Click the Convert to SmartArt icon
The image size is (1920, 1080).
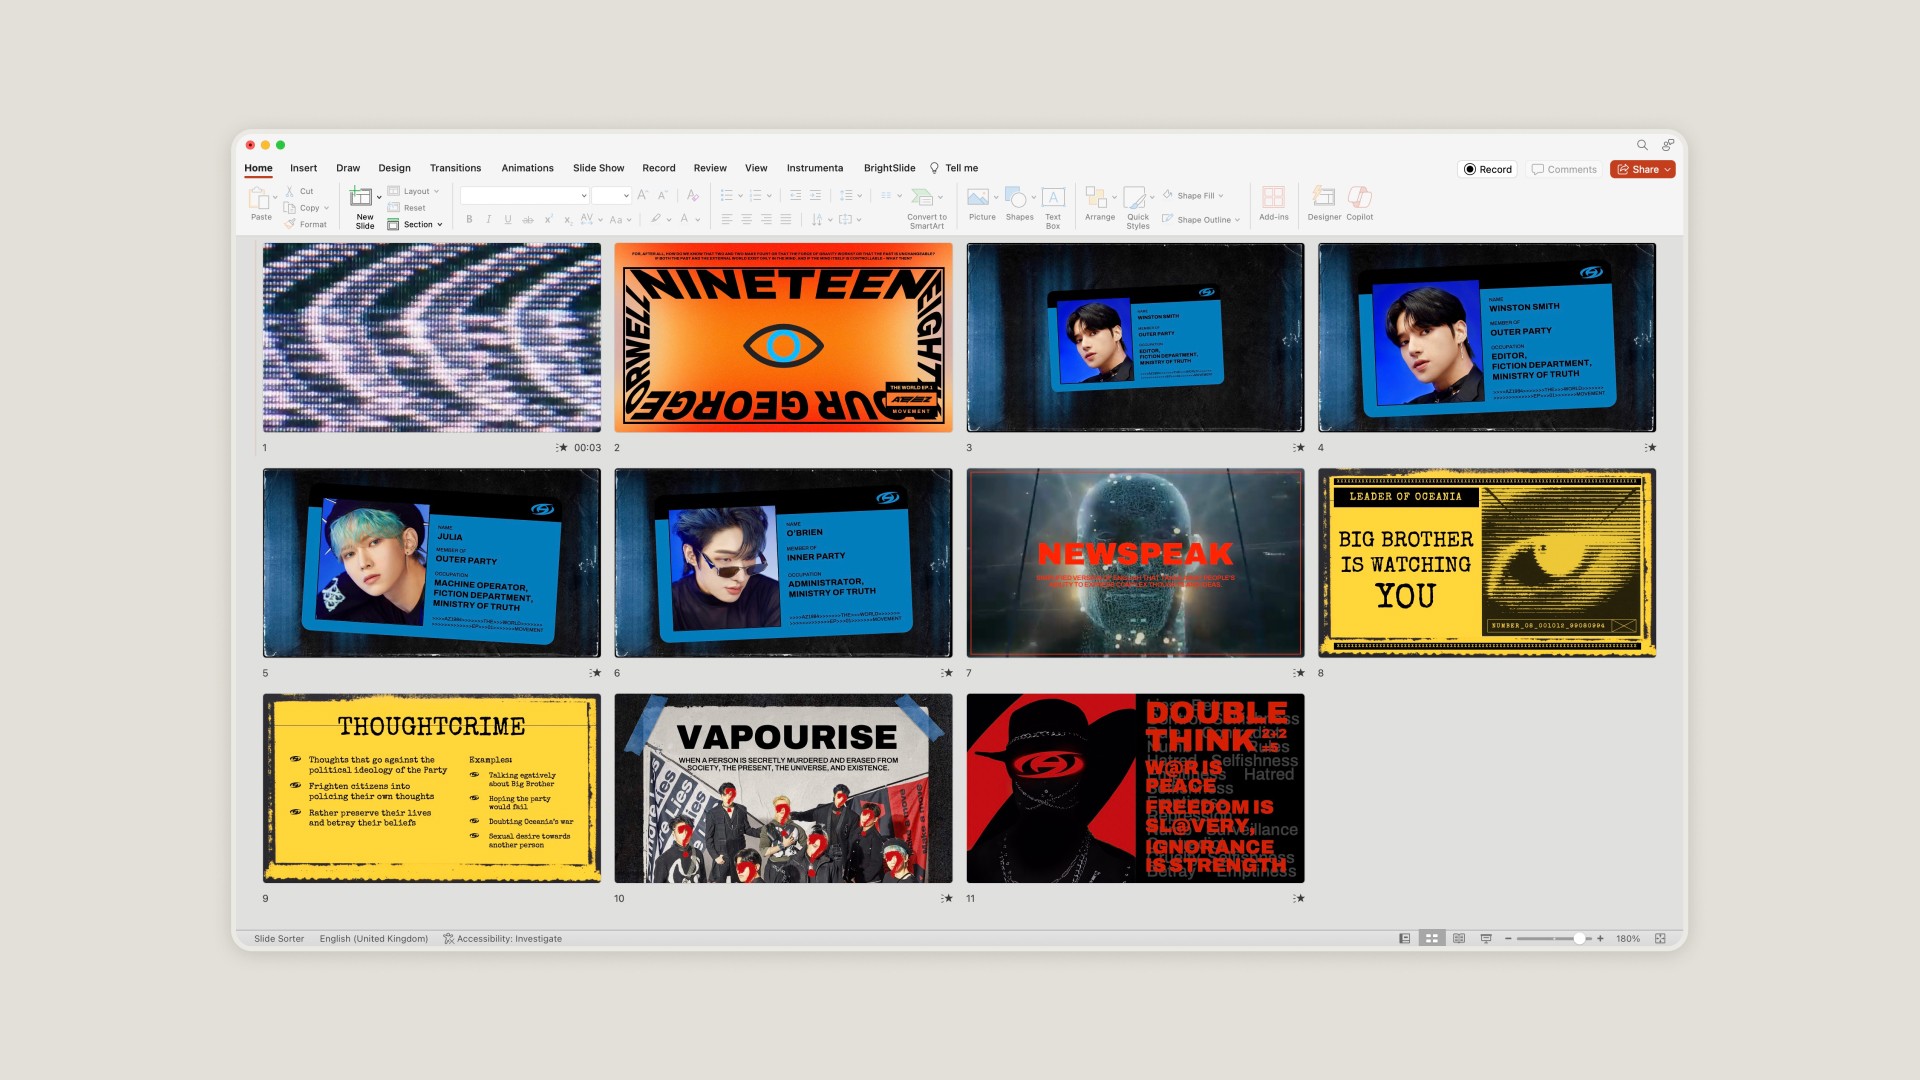click(x=922, y=198)
